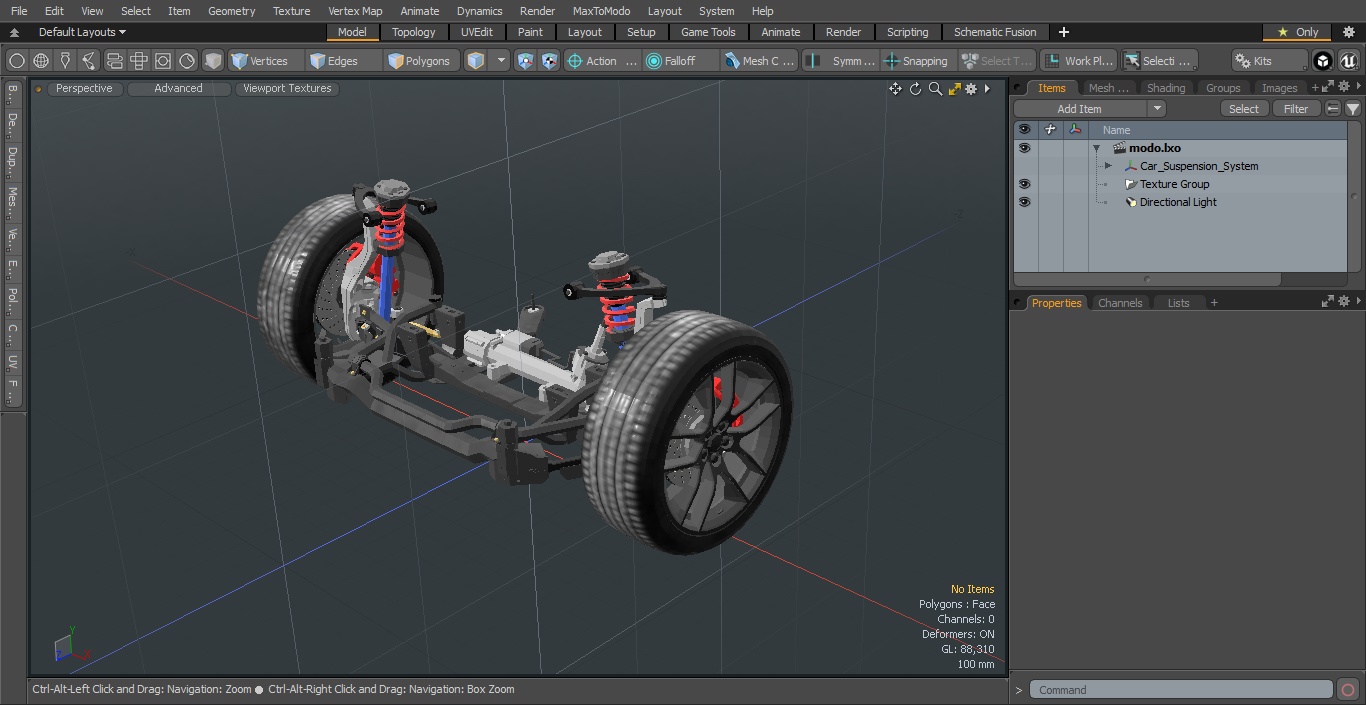Activate the pen tool icon
This screenshot has height=705, width=1366.
[x=65, y=61]
